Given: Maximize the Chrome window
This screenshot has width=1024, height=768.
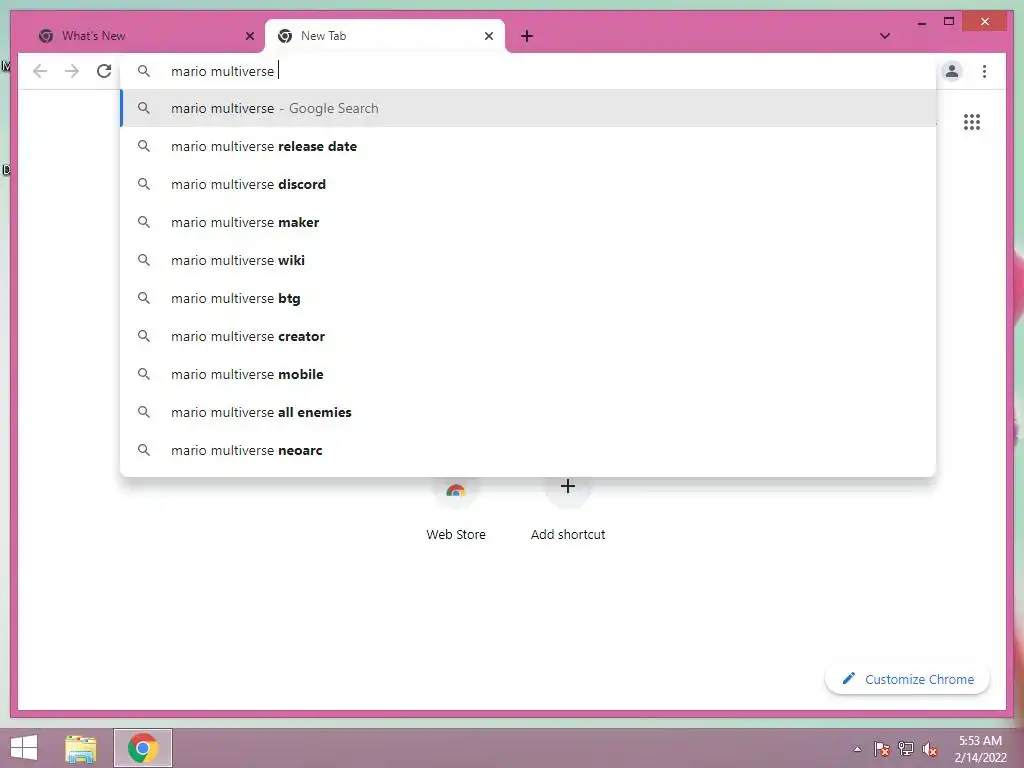Looking at the screenshot, I should coord(949,22).
